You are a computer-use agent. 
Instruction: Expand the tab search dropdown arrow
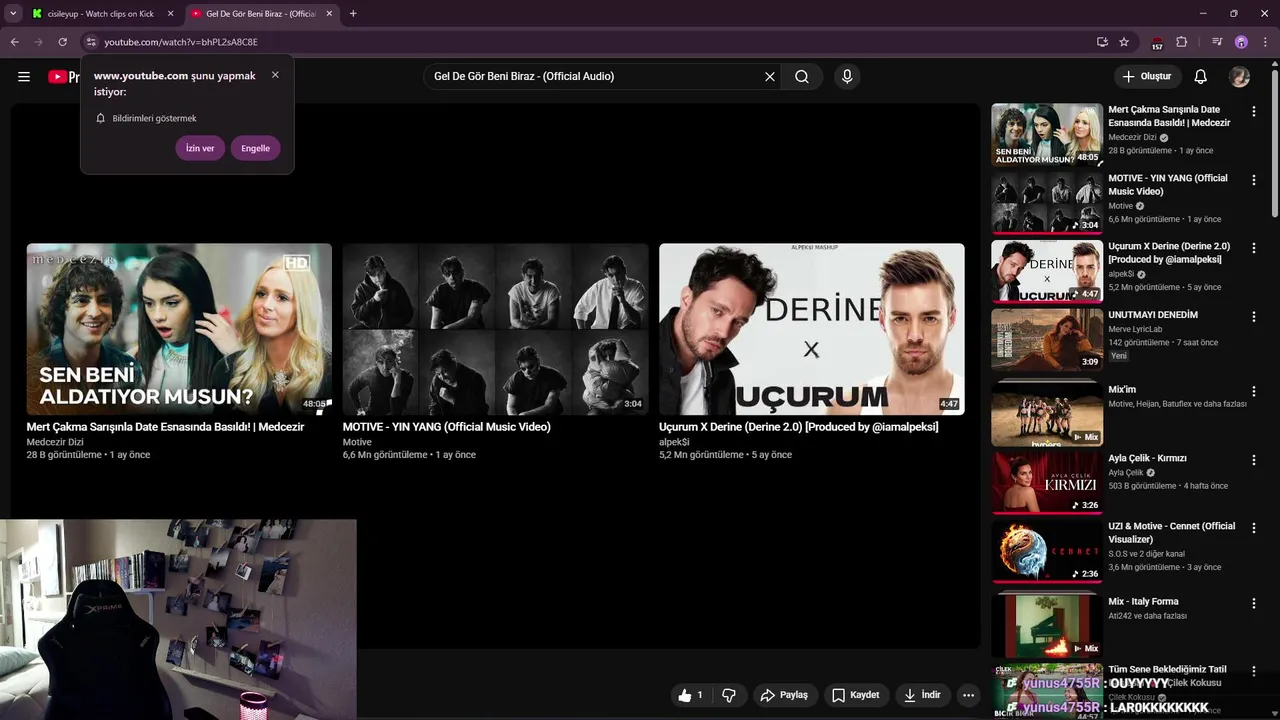[x=13, y=14]
